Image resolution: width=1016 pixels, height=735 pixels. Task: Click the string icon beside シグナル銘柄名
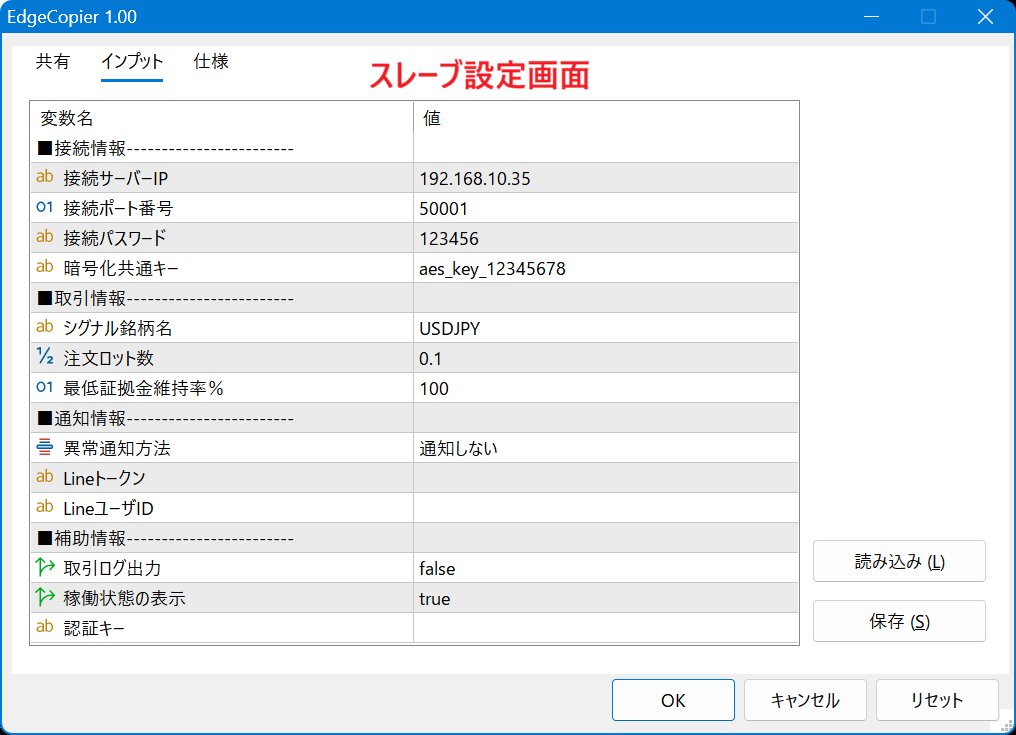pos(45,327)
